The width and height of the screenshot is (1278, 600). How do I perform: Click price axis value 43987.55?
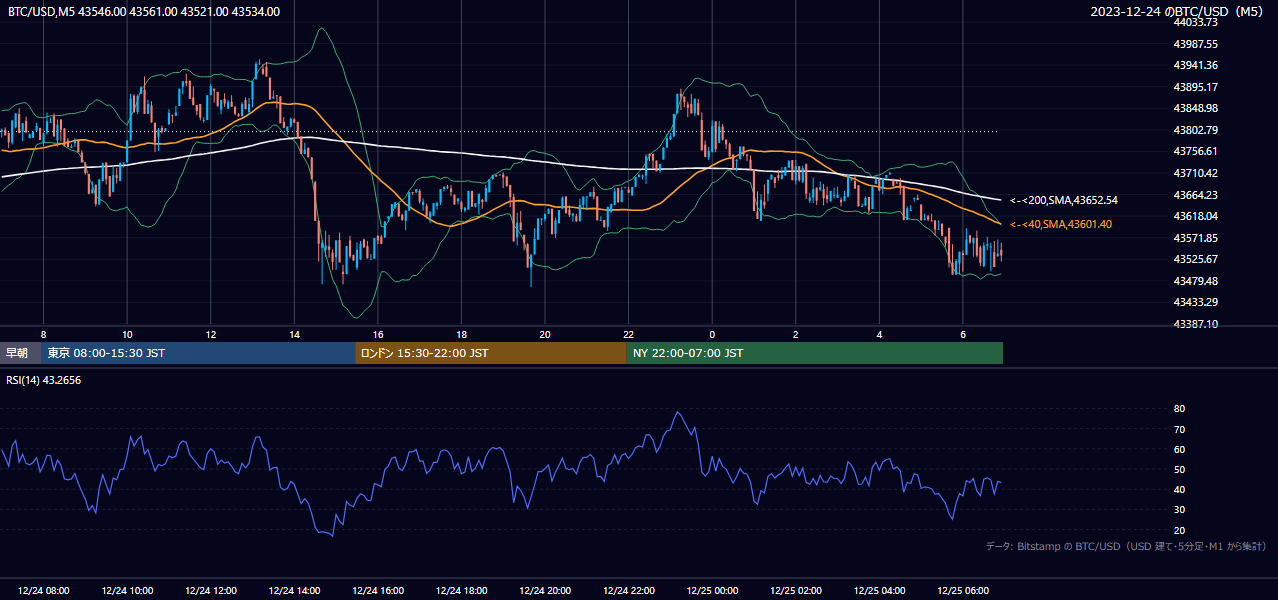point(1195,44)
